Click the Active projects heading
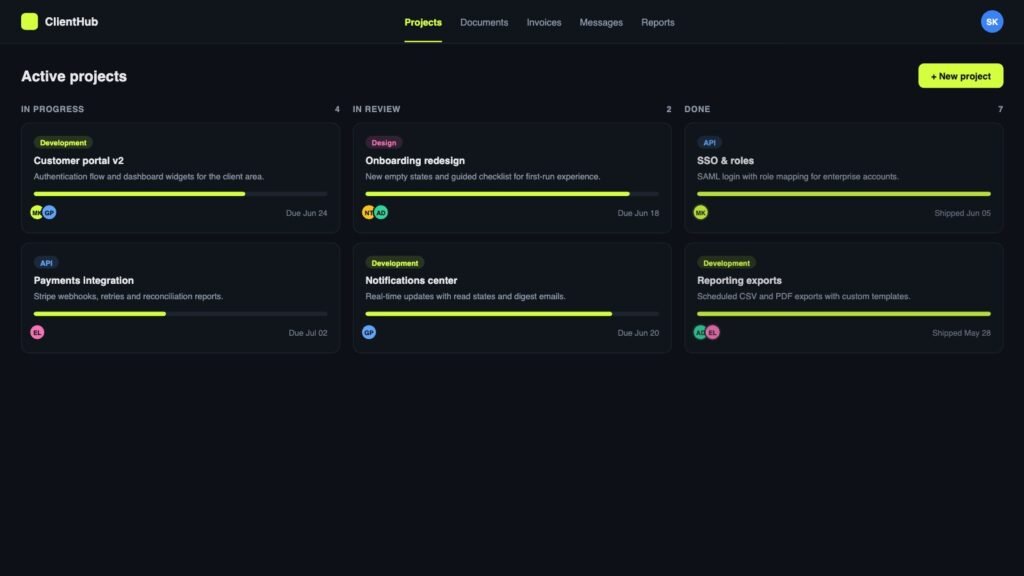This screenshot has height=576, width=1024. coord(74,76)
